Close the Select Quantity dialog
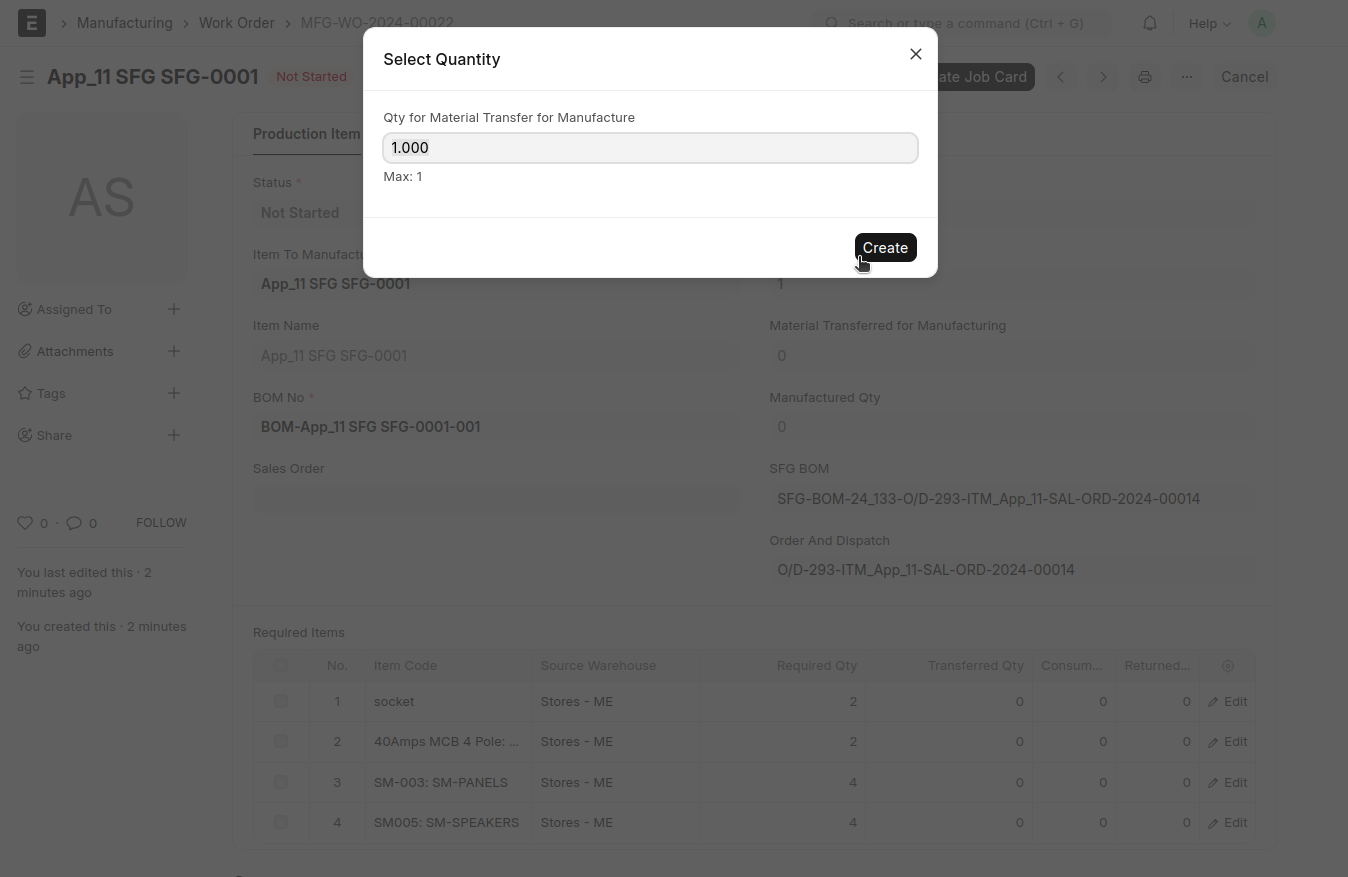This screenshot has height=877, width=1348. coord(915,54)
